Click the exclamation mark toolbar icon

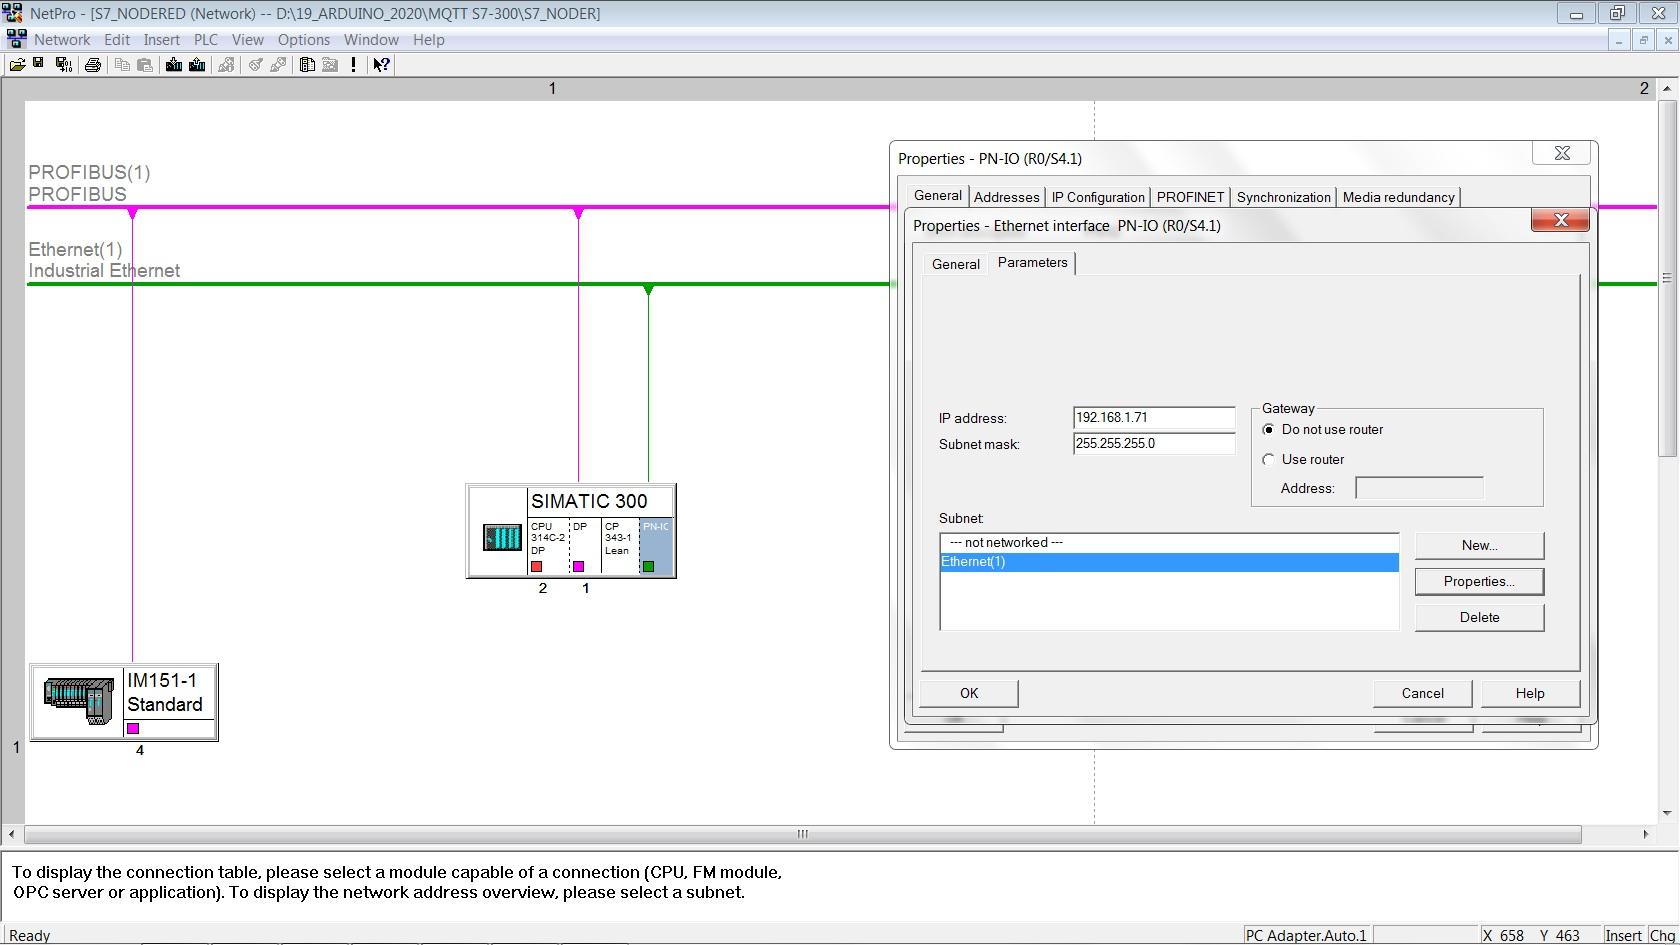tap(353, 65)
